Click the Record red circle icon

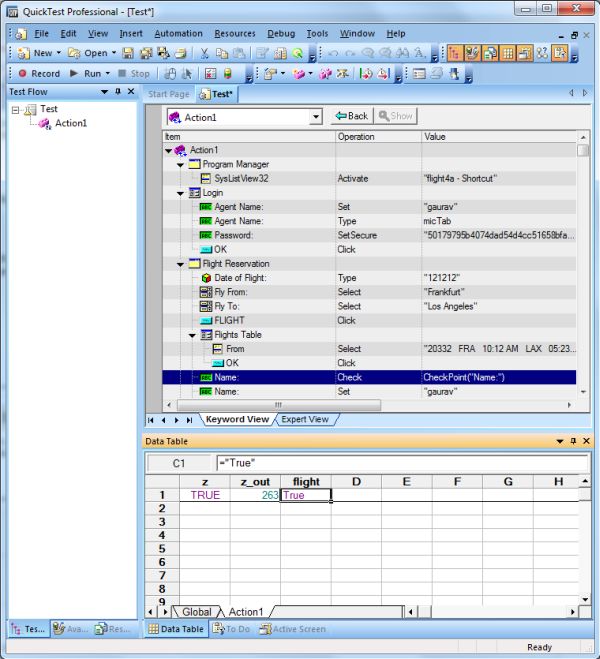[23, 74]
